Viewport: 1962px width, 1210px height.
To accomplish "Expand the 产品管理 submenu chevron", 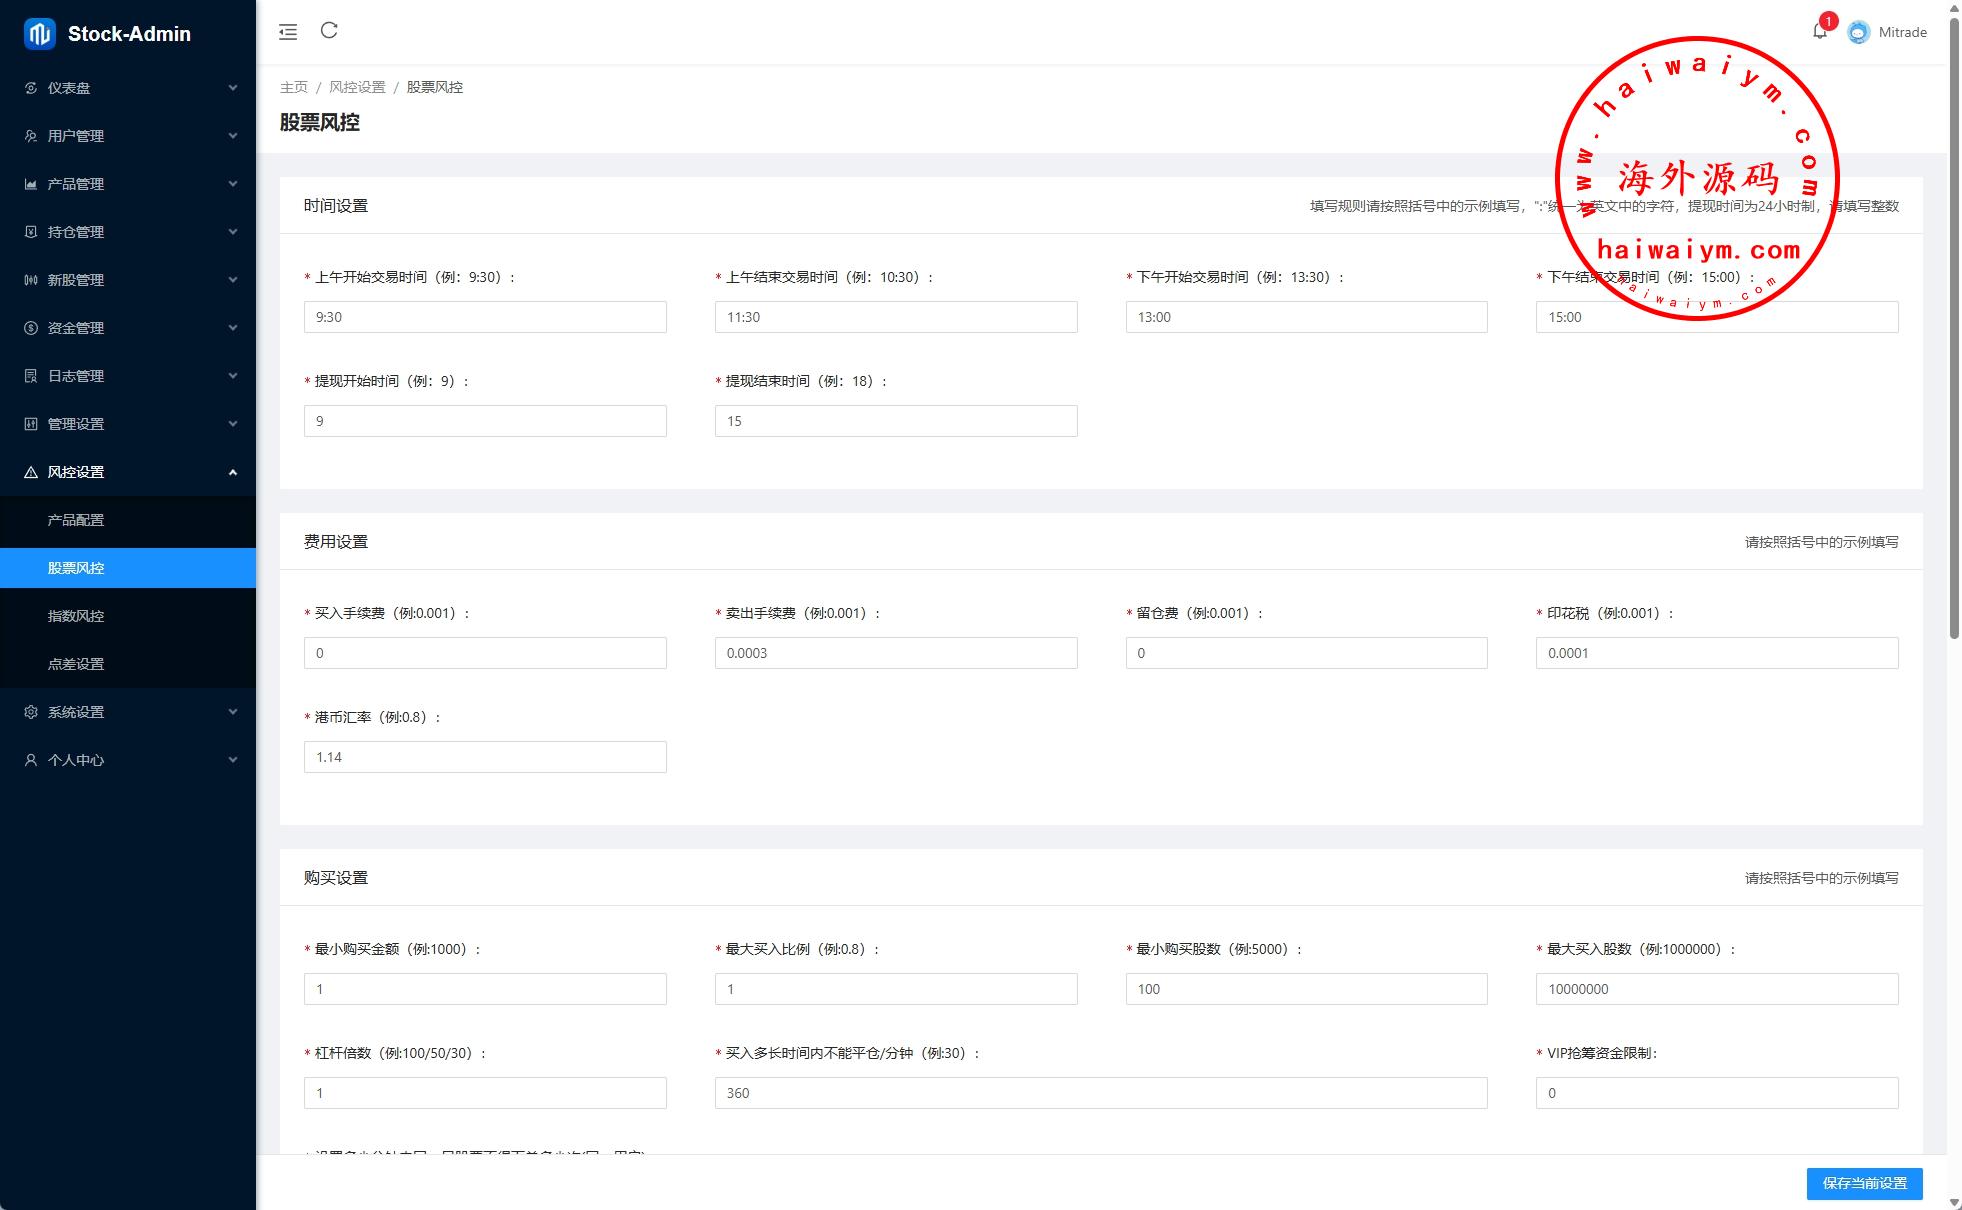I will 233,184.
